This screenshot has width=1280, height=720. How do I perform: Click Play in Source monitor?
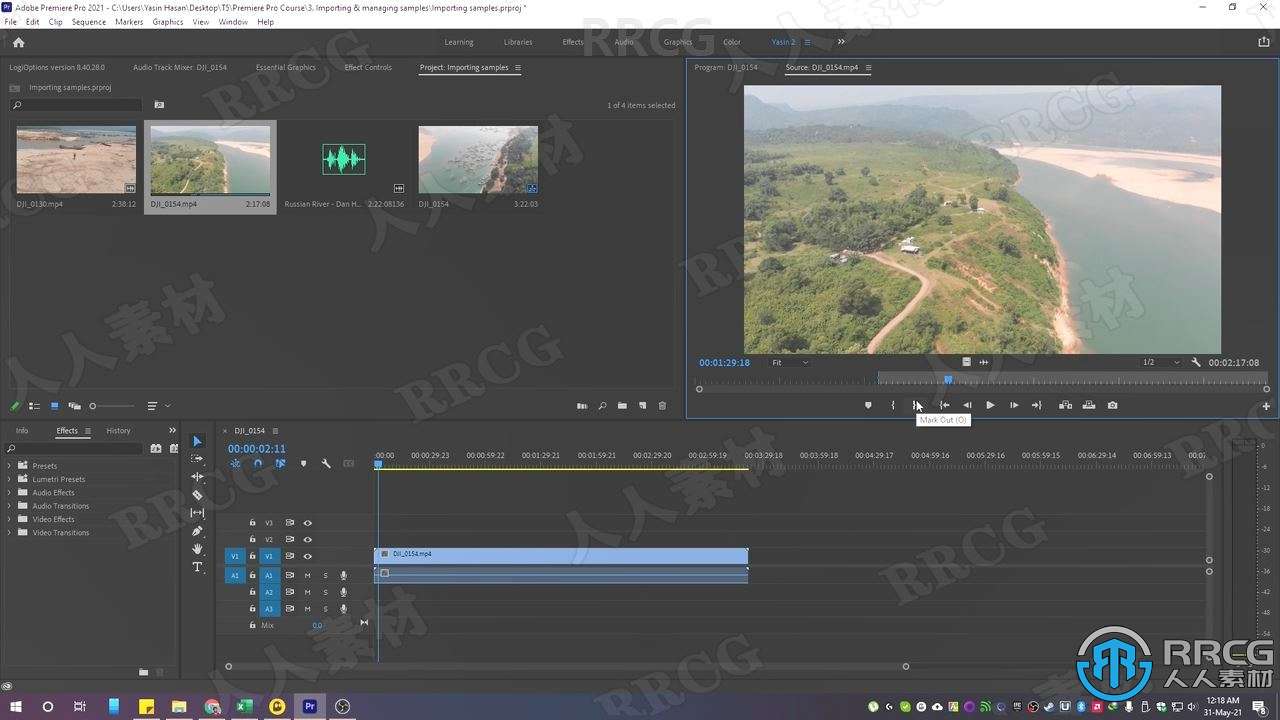(990, 405)
